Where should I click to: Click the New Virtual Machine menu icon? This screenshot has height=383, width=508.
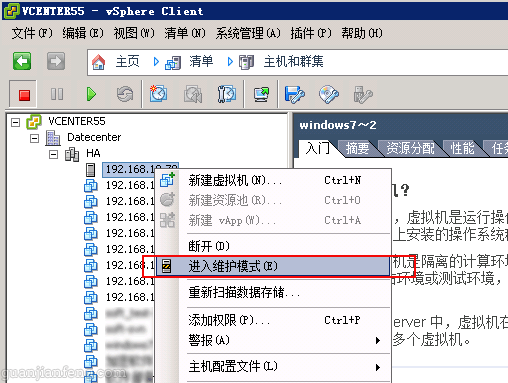[x=167, y=180]
